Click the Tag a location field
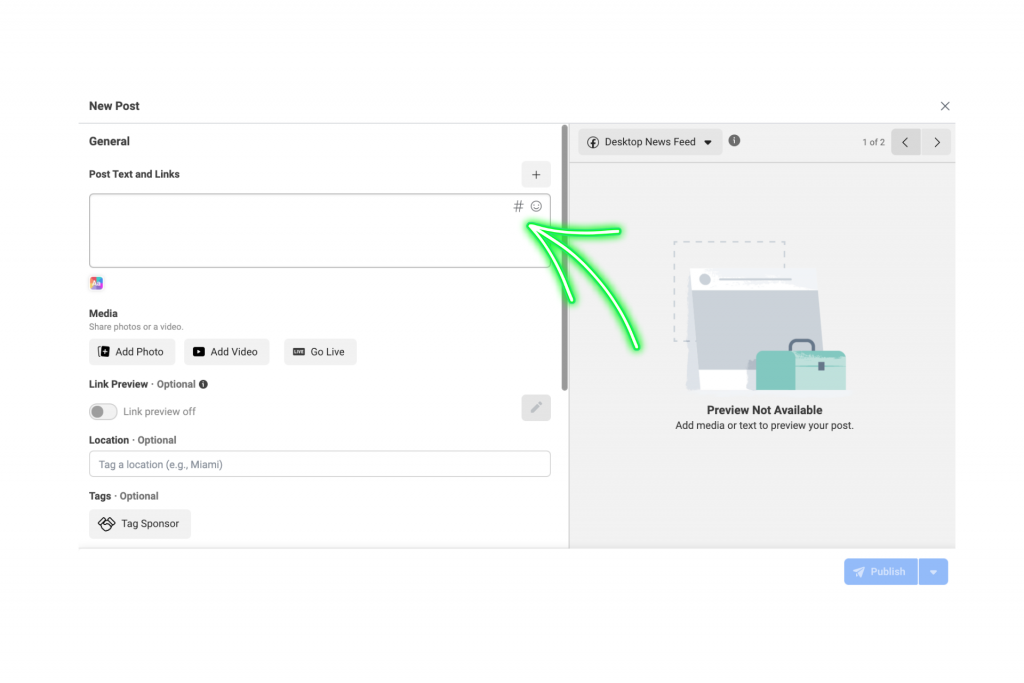 pos(319,464)
